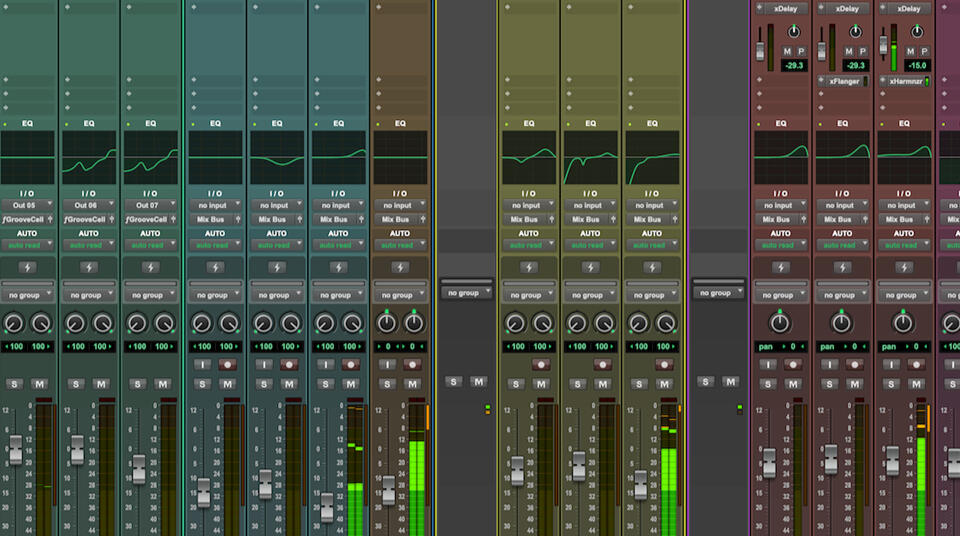The width and height of the screenshot is (960, 536).
Task: Click the xDelay send on xHarmnzr channel
Action: [x=907, y=8]
